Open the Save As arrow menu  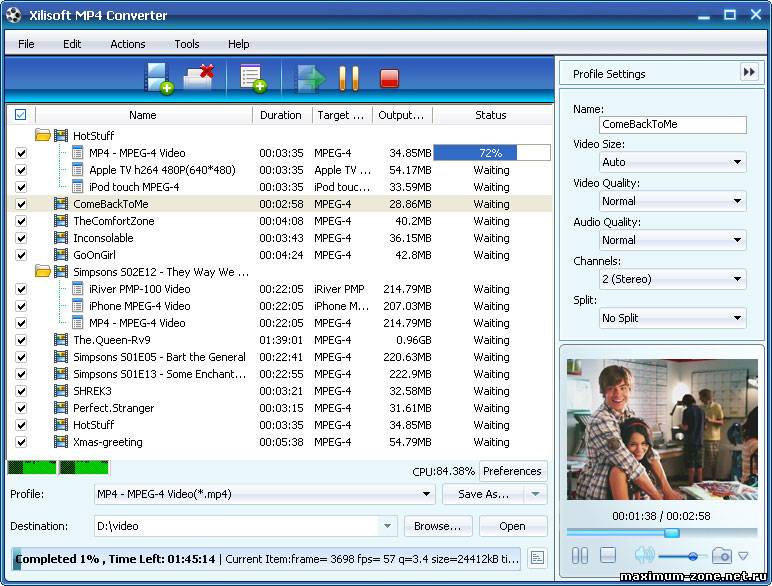(536, 494)
